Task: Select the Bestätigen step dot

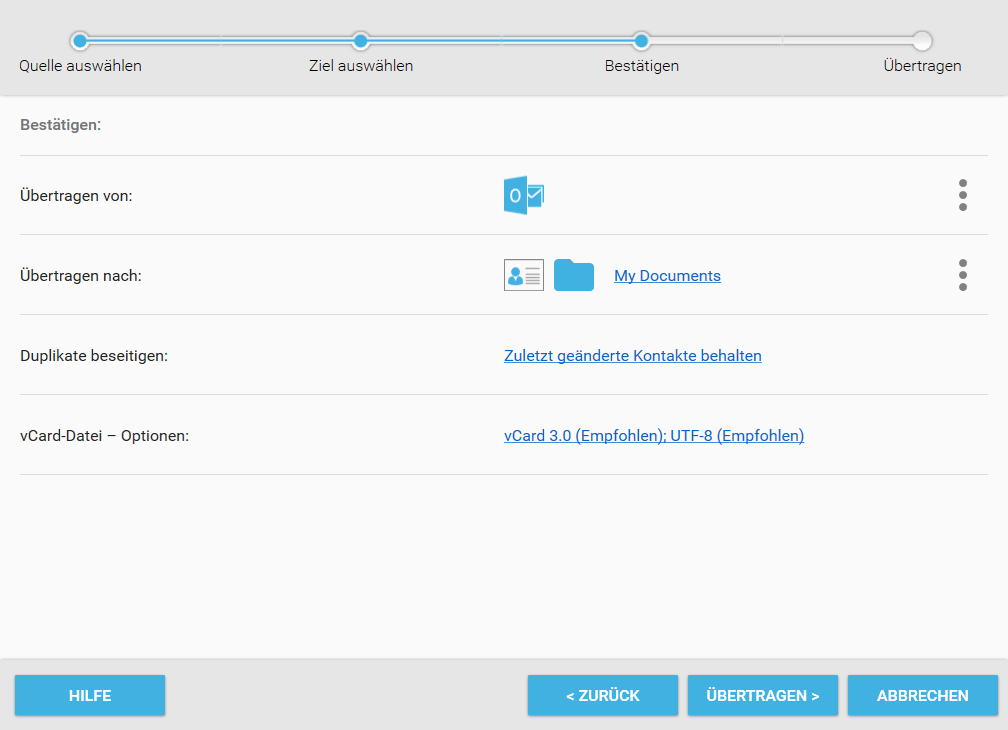Action: [641, 41]
